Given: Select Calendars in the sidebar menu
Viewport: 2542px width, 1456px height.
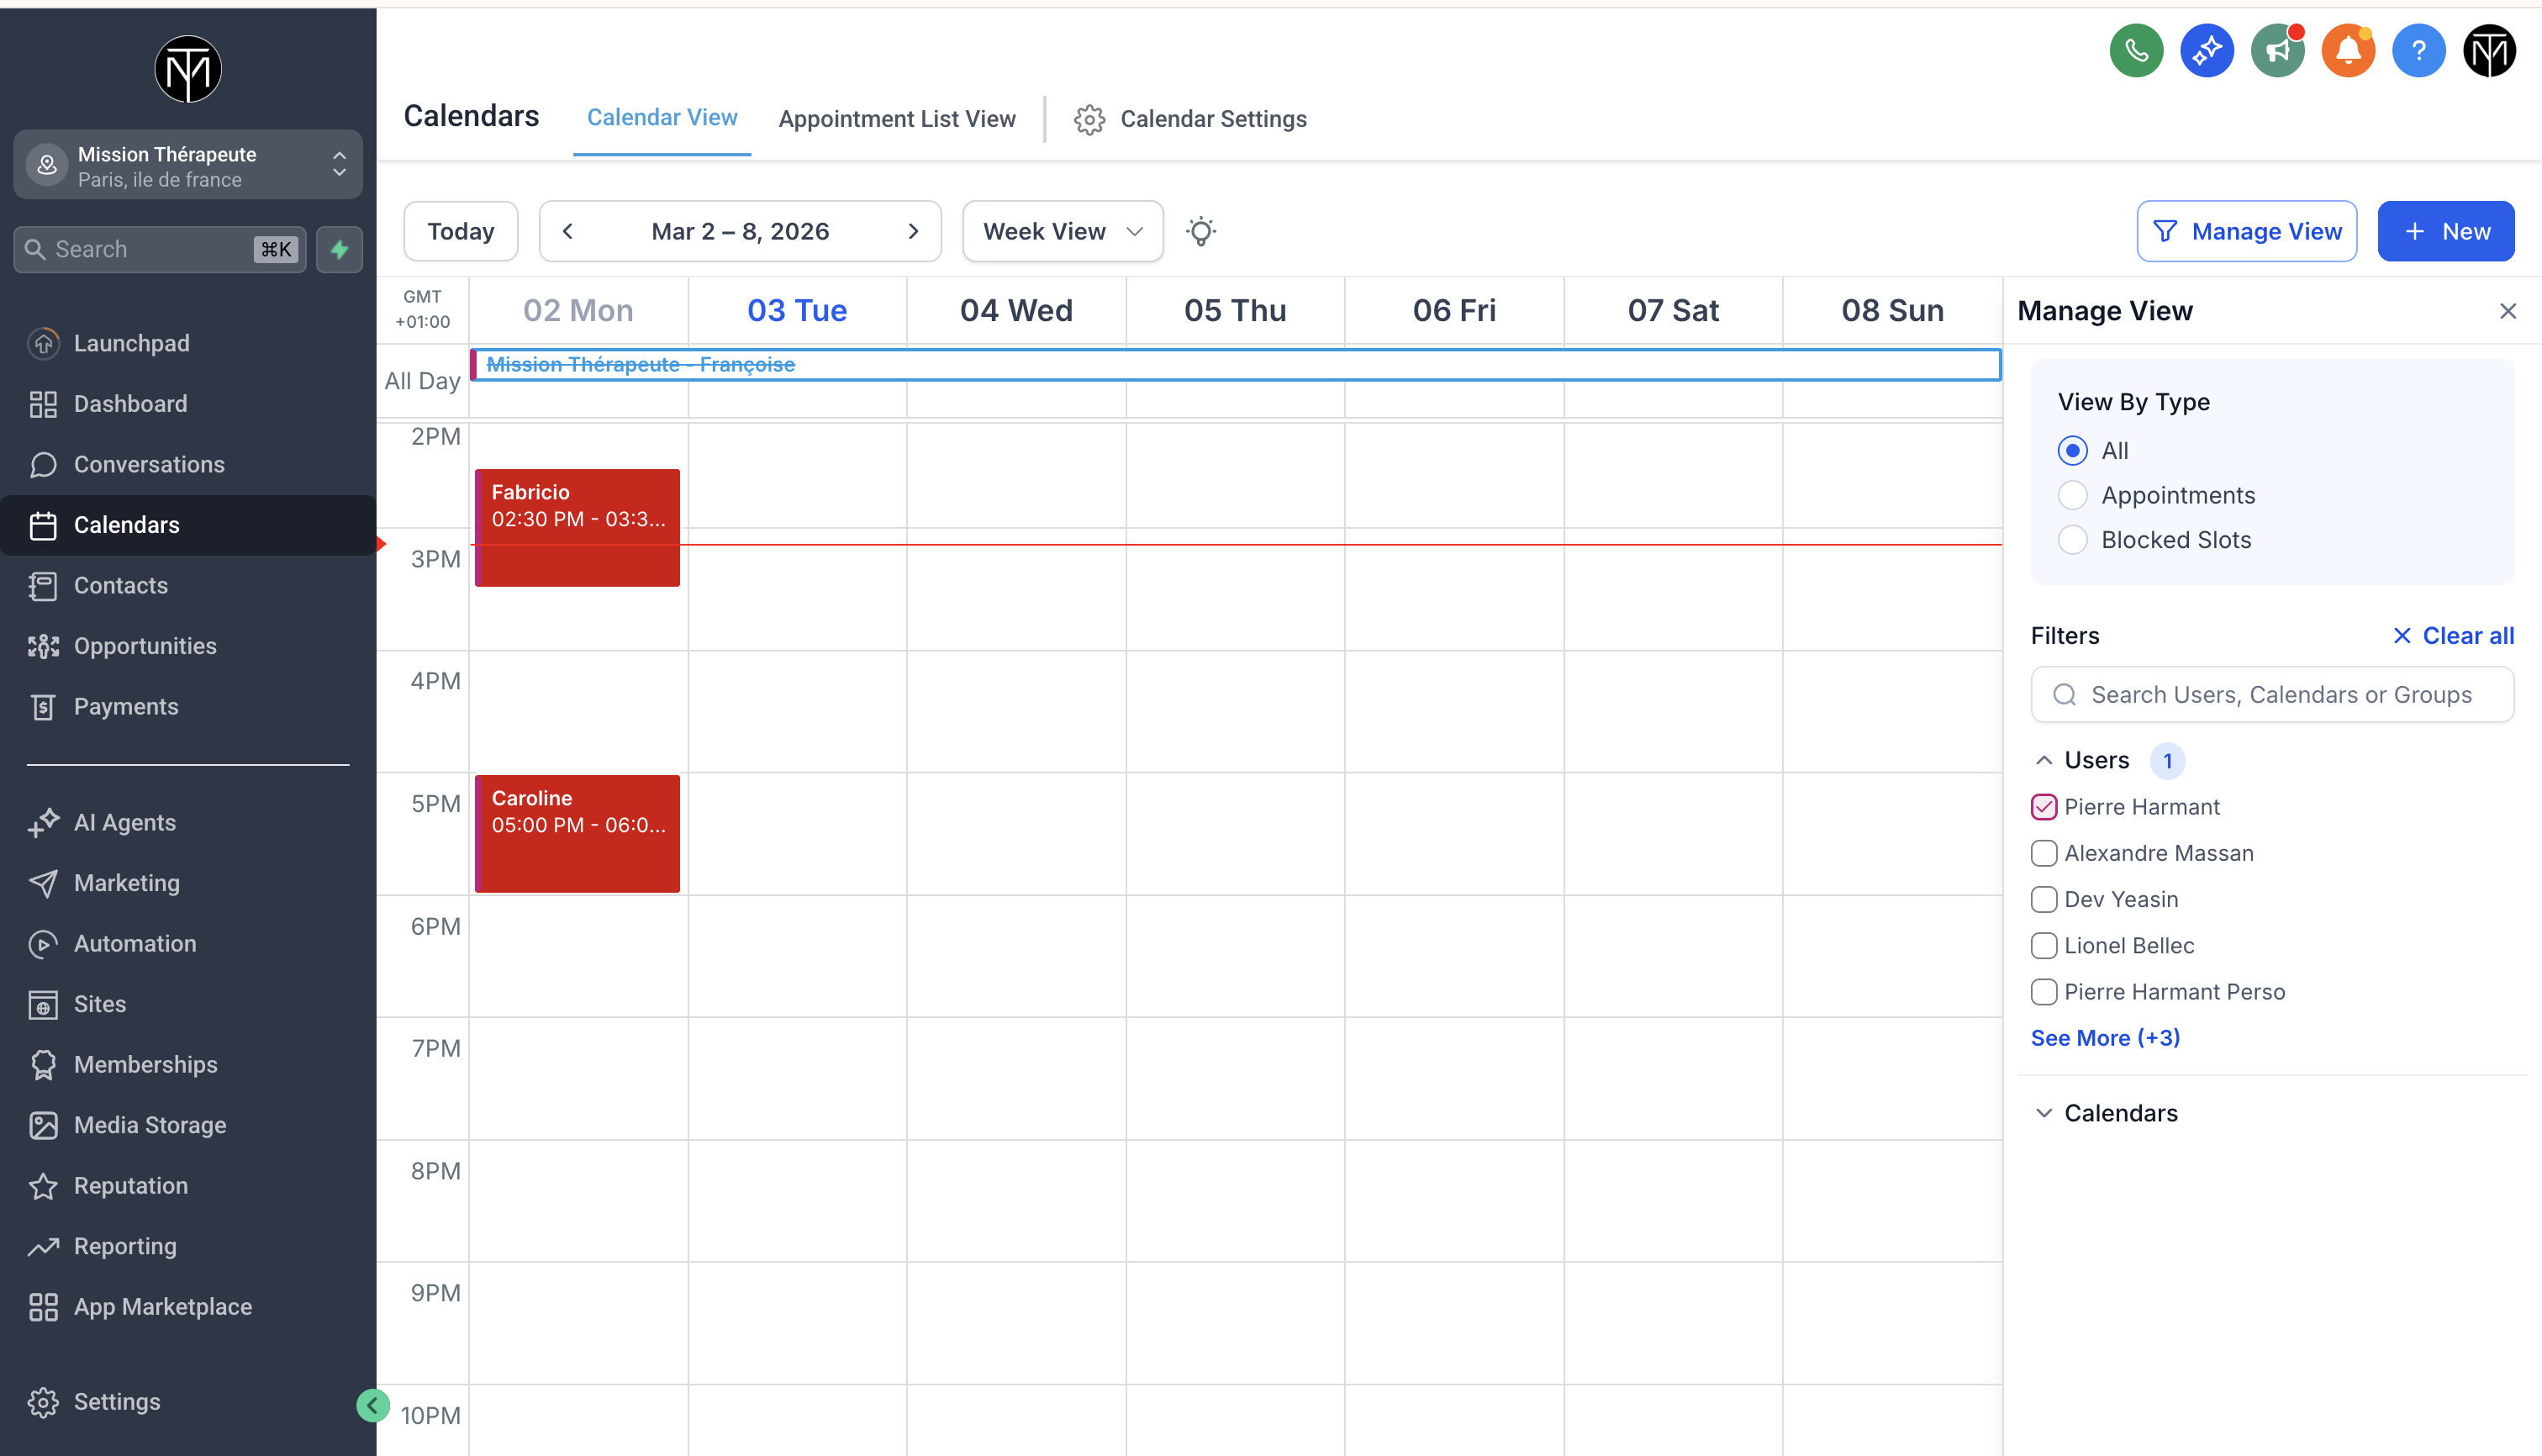Looking at the screenshot, I should point(188,525).
